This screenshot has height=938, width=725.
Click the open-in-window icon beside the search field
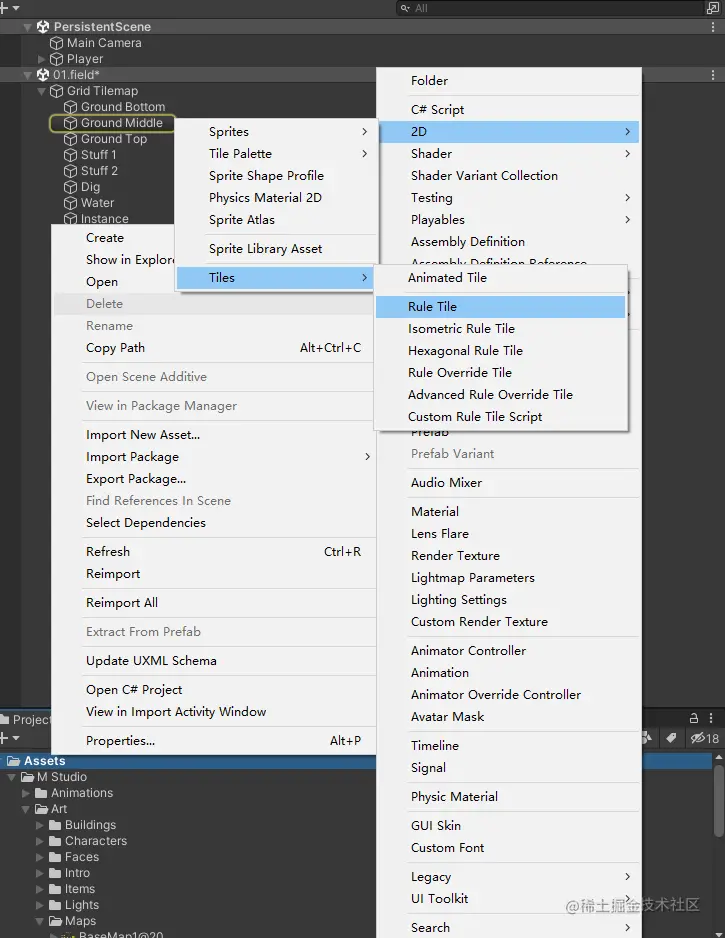point(712,8)
